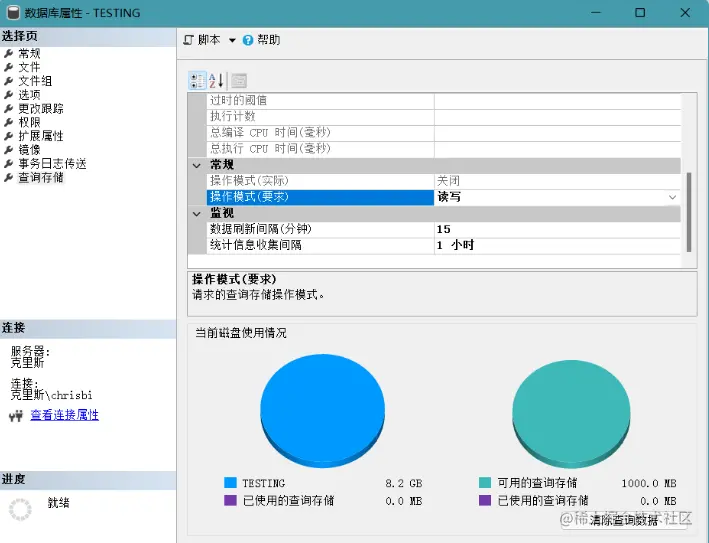Open the 脚本 dropdown arrow
Image resolution: width=709 pixels, height=543 pixels.
click(232, 40)
